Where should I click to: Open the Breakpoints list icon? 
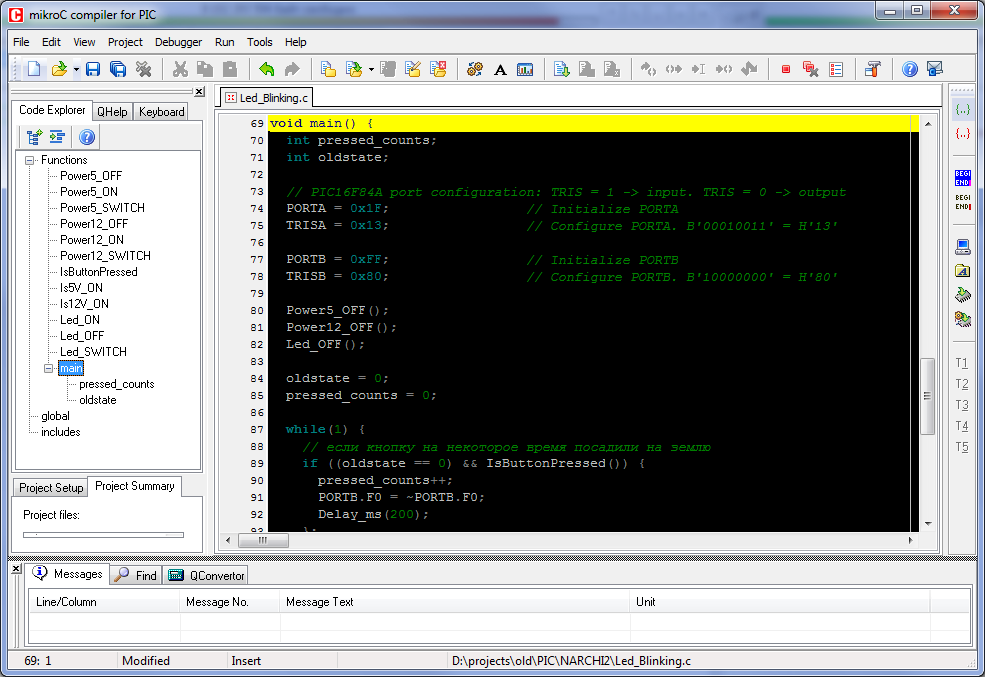[x=836, y=69]
